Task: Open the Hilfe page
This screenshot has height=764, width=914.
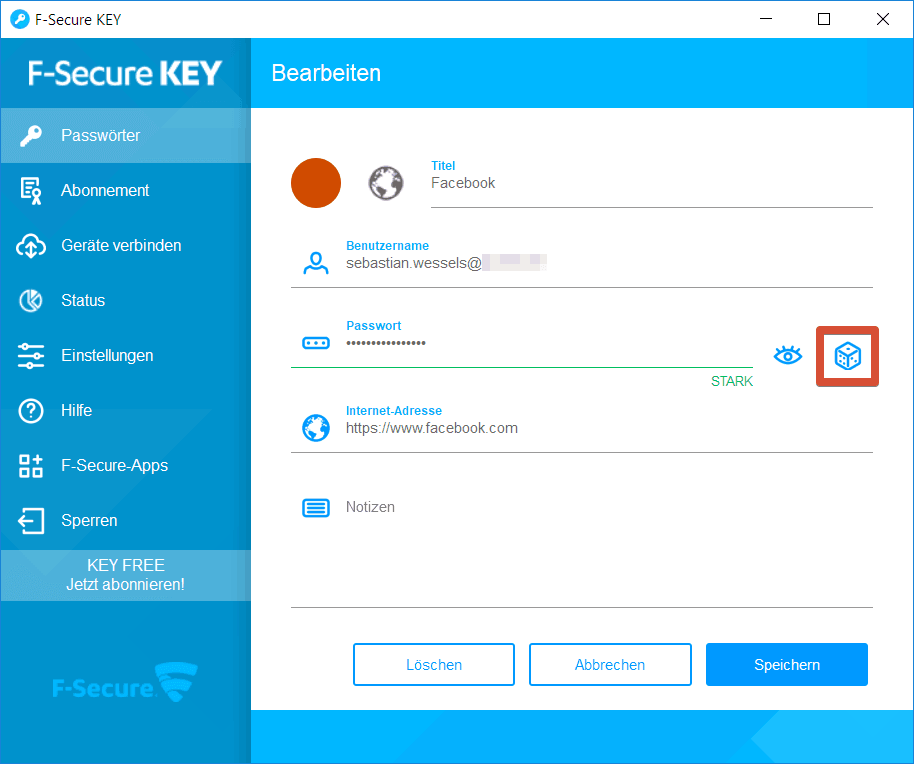Action: pos(125,410)
